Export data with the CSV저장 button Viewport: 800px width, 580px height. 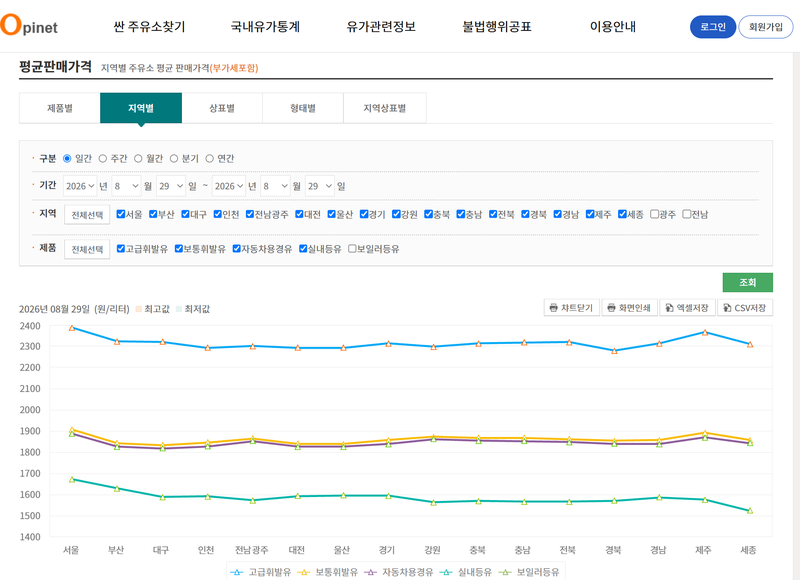coord(745,308)
